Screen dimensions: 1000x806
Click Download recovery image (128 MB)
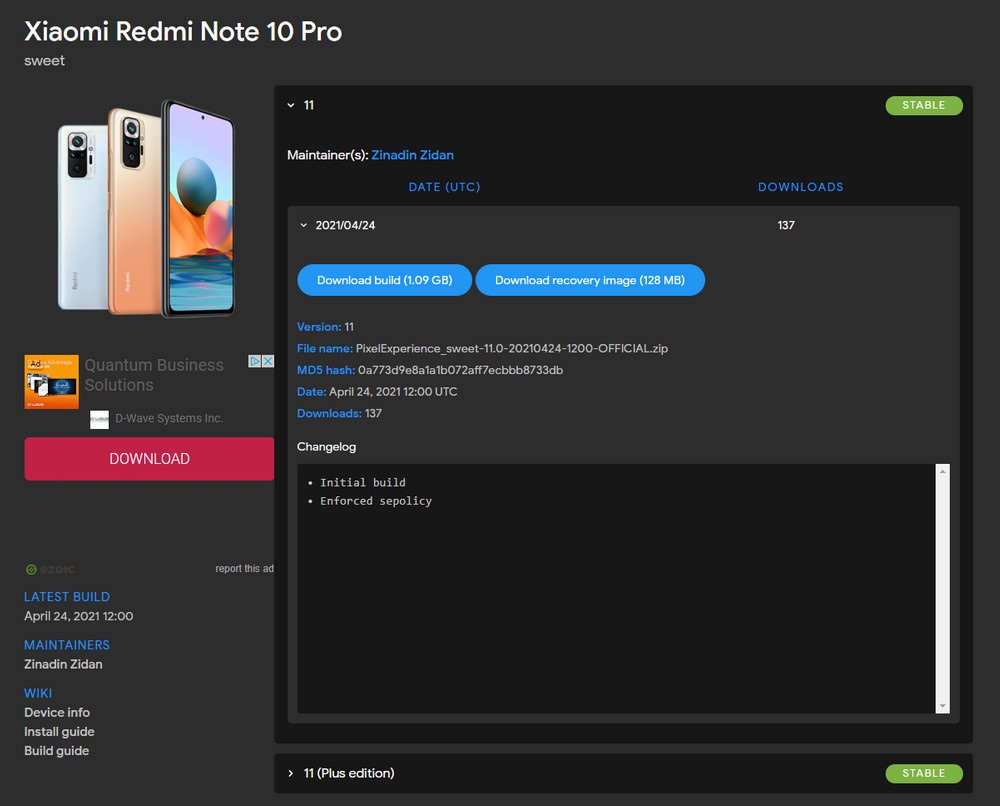(589, 280)
